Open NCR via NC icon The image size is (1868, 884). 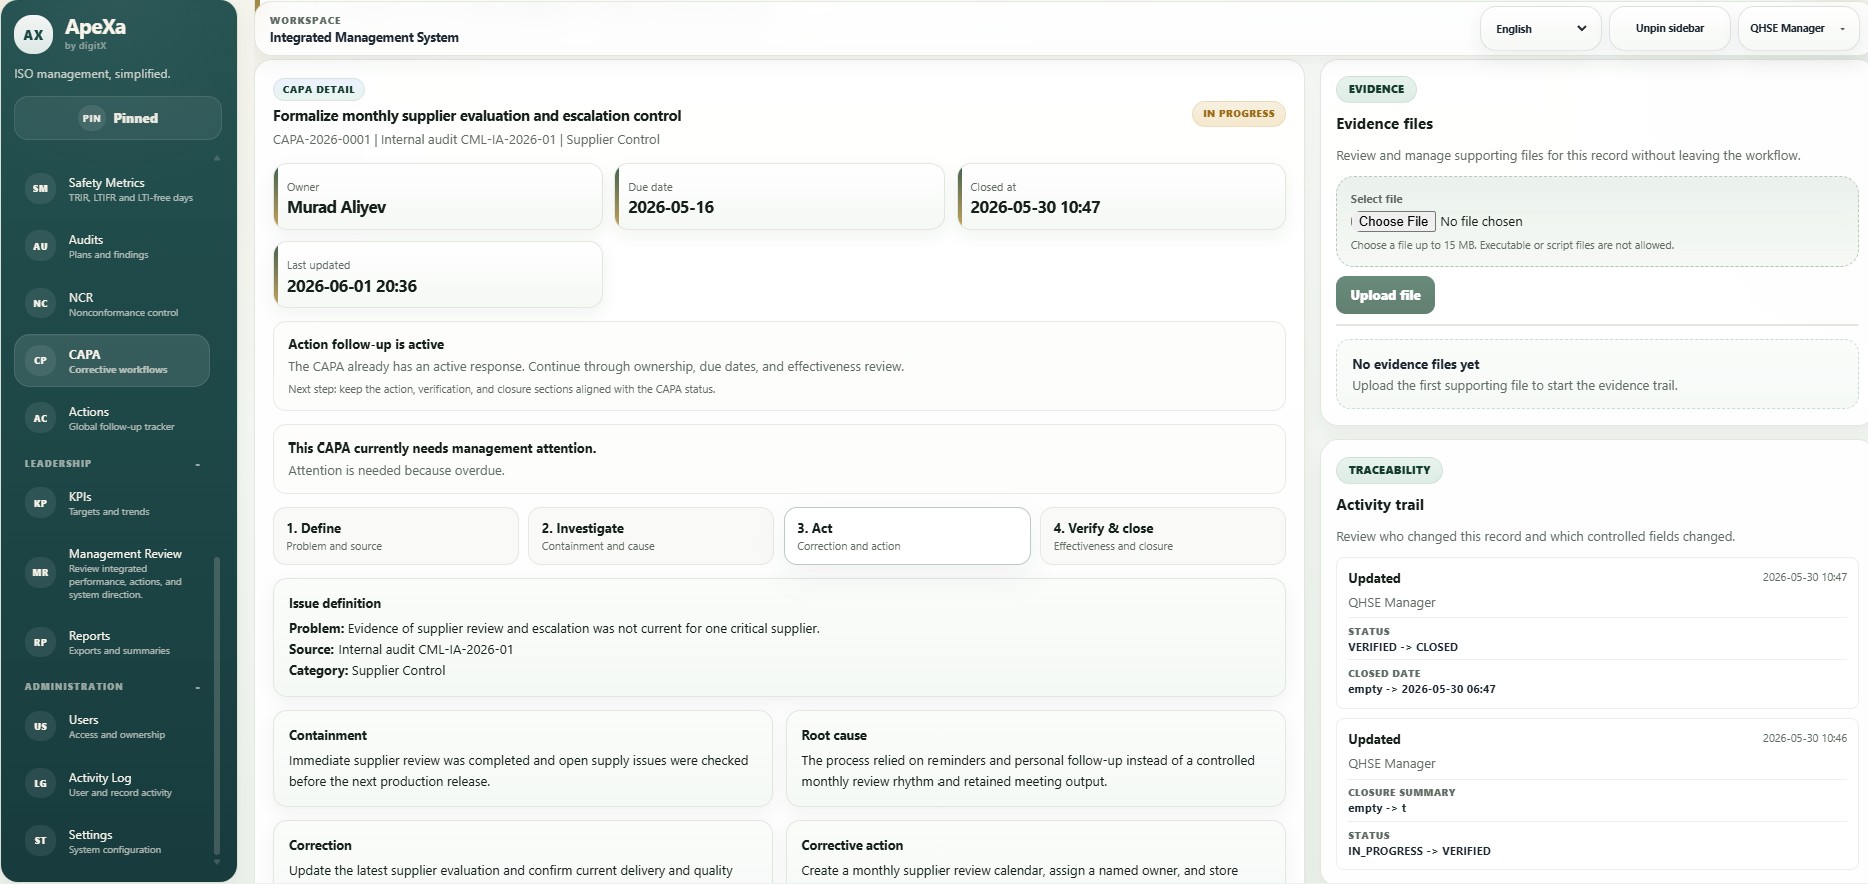click(40, 304)
